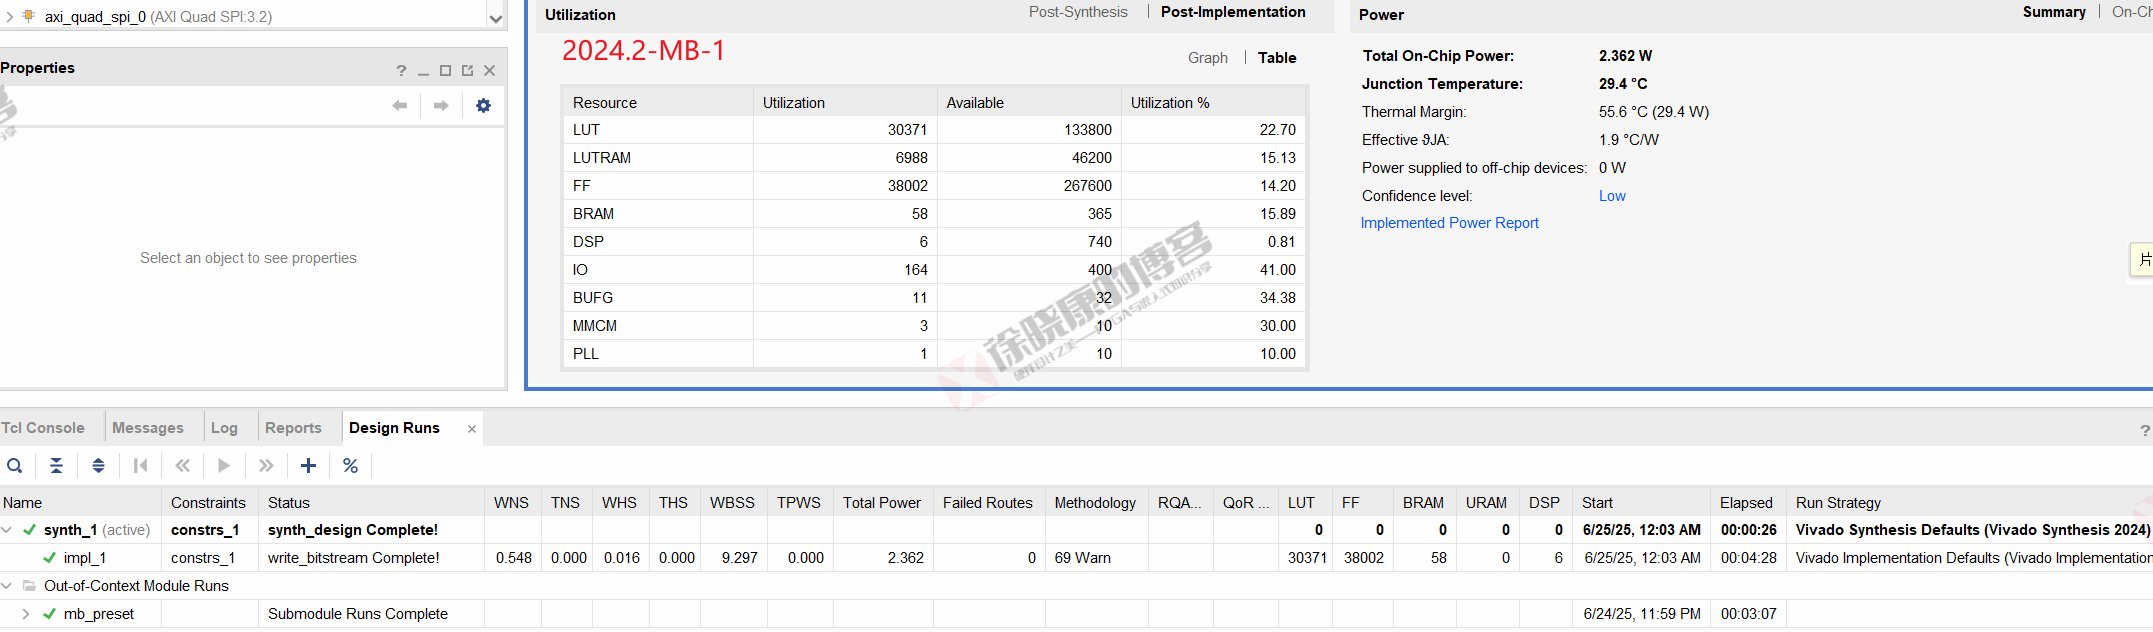Expand mb_preset submodule runs
Viewport: 2153px width, 632px height.
point(26,614)
